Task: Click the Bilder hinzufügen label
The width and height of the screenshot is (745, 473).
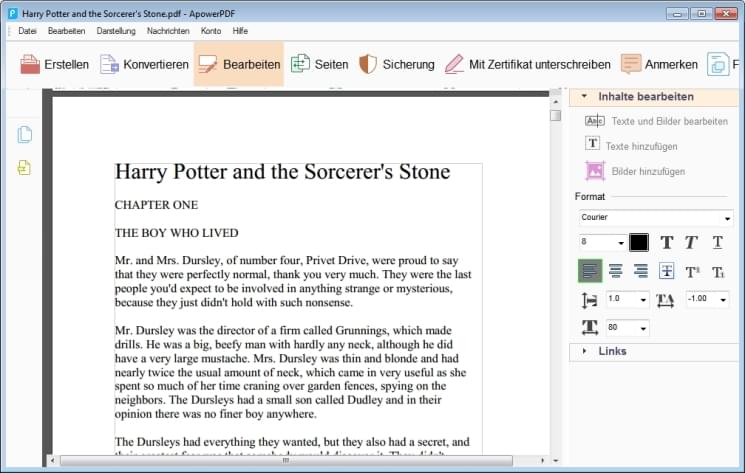Action: pos(648,171)
